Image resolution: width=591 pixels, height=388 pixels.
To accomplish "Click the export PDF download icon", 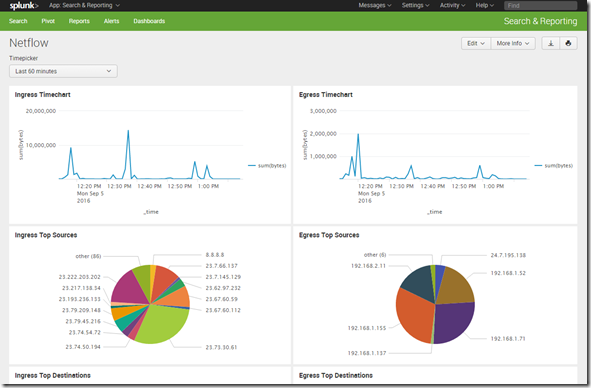I will pyautogui.click(x=551, y=43).
